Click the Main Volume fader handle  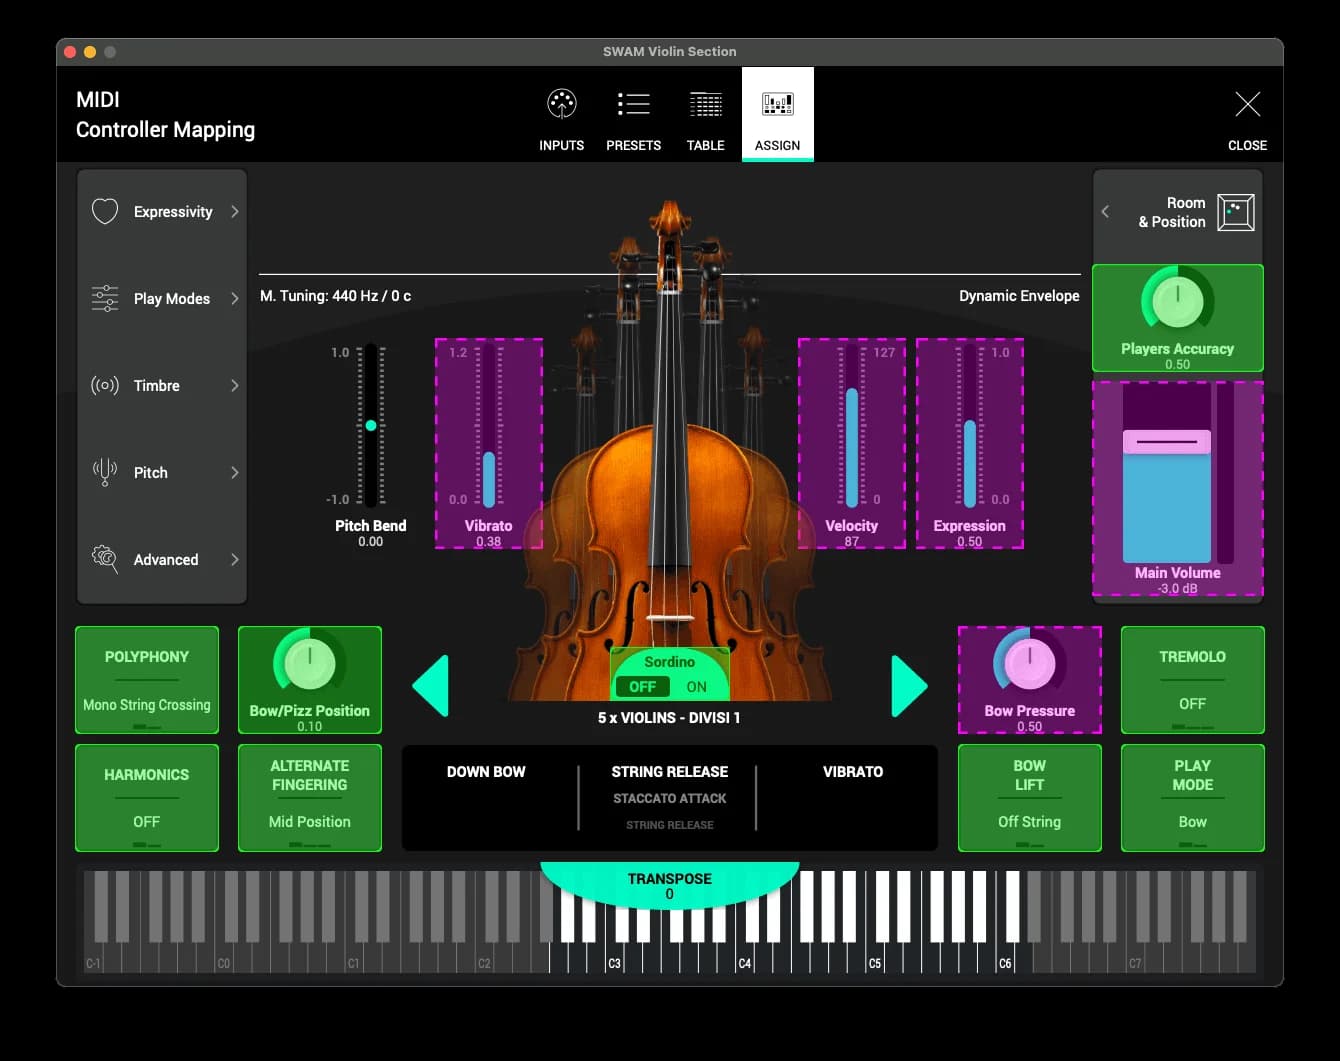1166,442
